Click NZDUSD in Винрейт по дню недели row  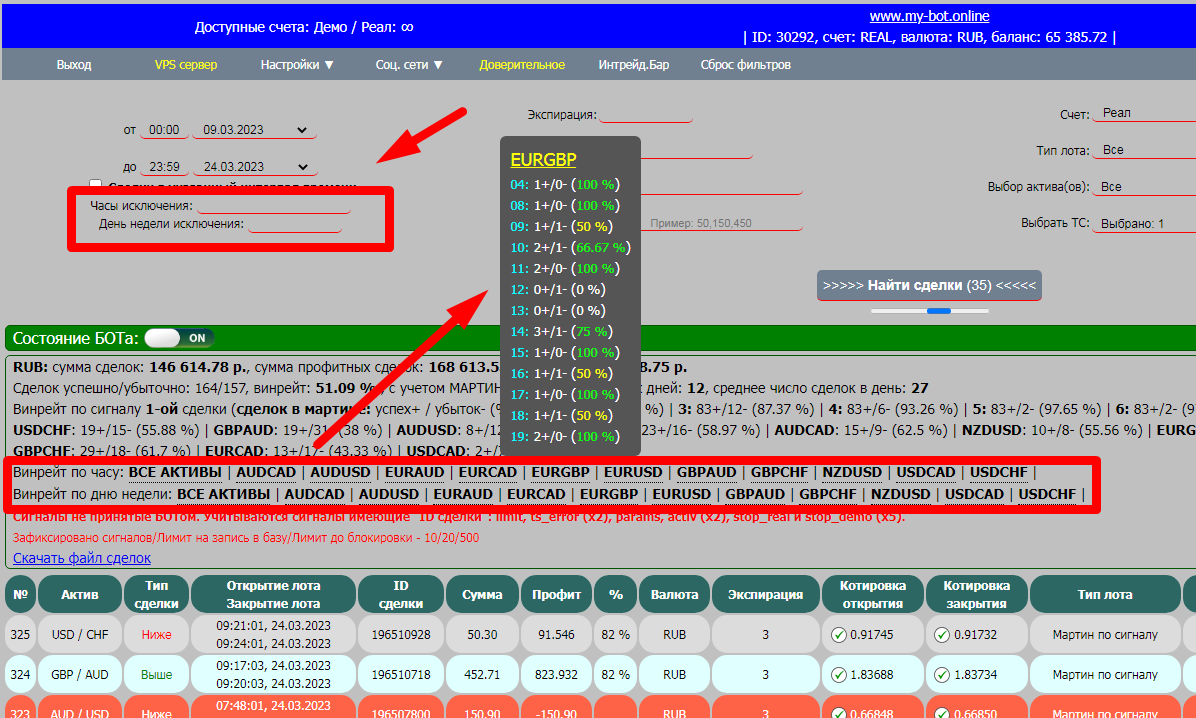901,494
